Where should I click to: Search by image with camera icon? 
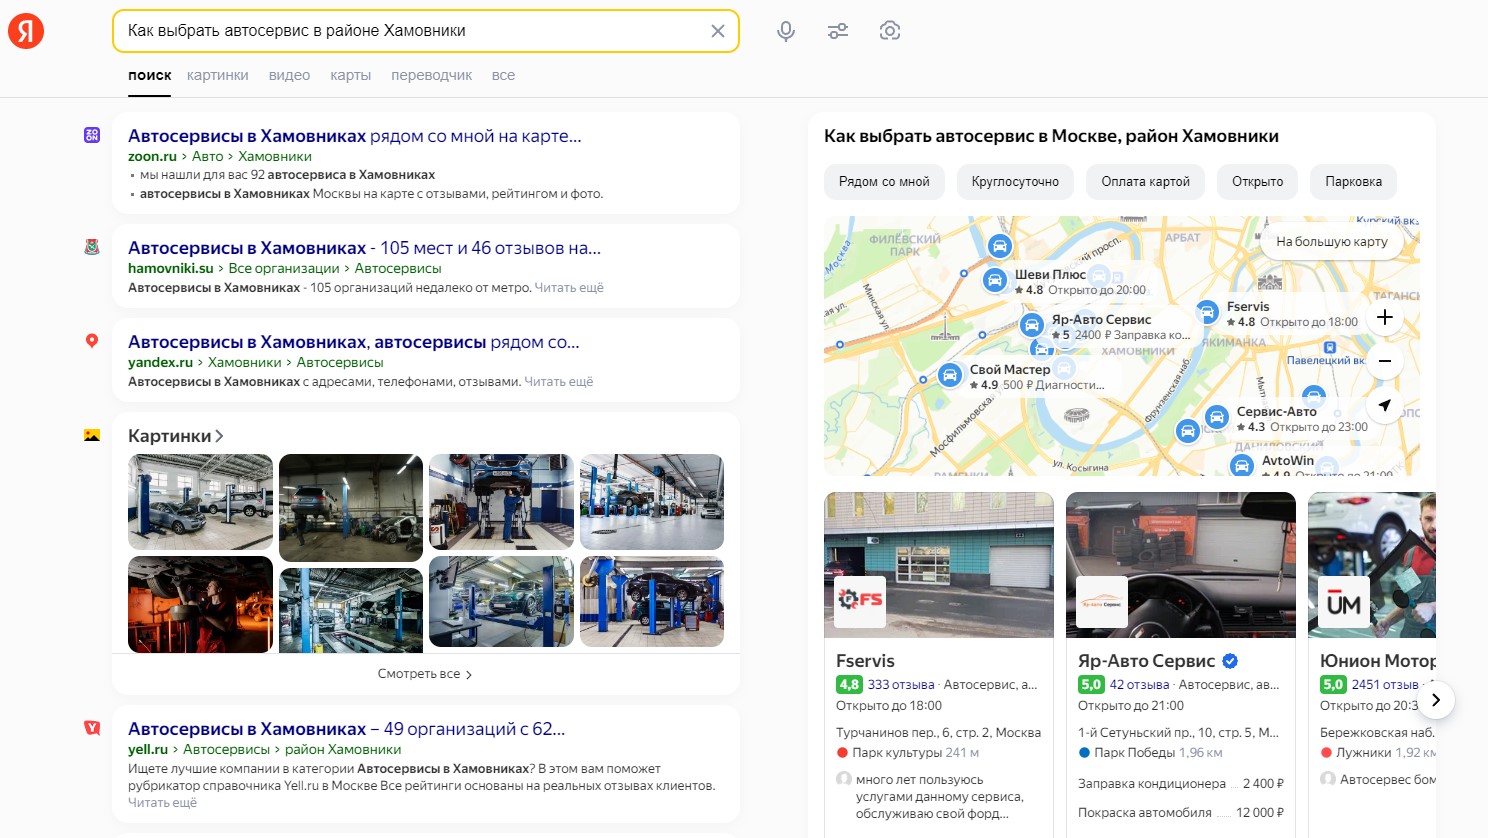pyautogui.click(x=890, y=31)
